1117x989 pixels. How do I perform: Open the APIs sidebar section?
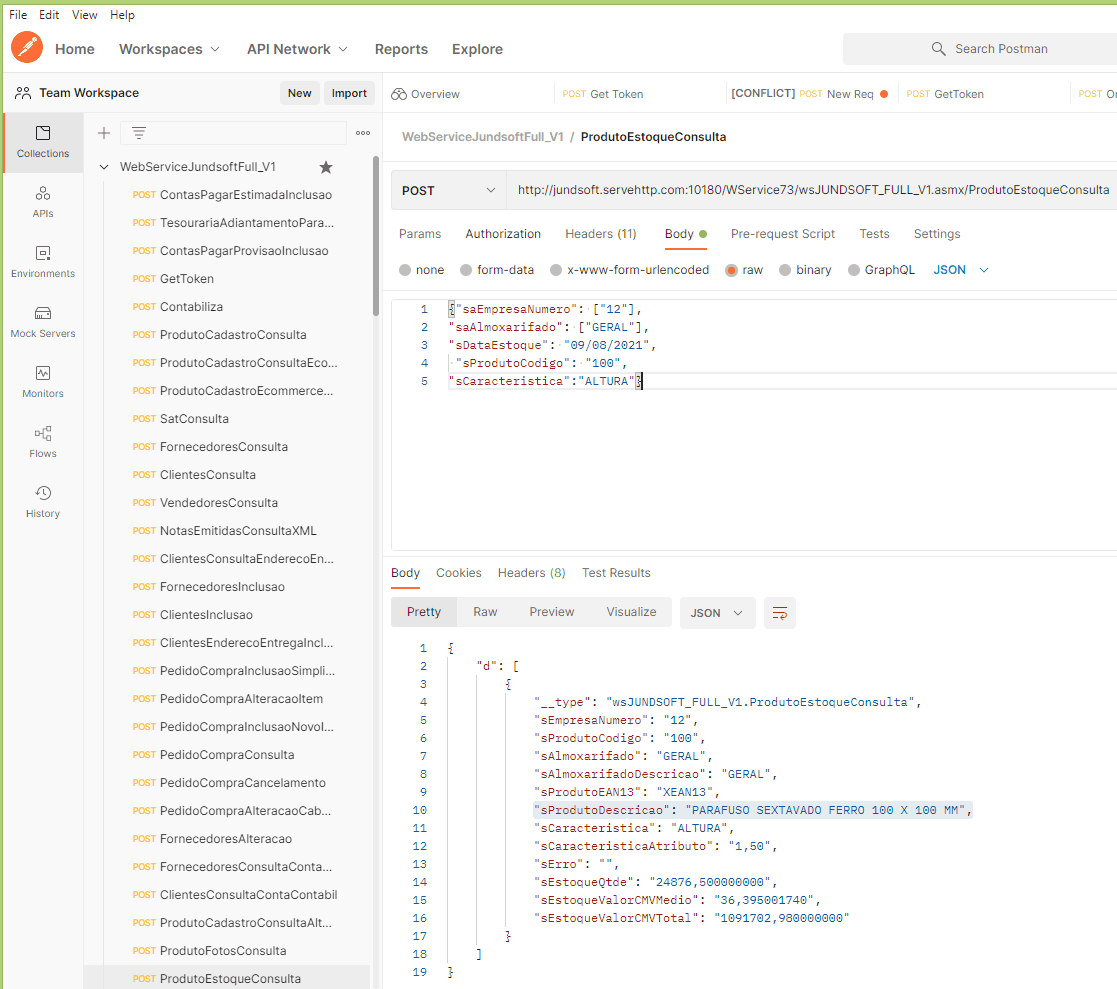click(43, 201)
